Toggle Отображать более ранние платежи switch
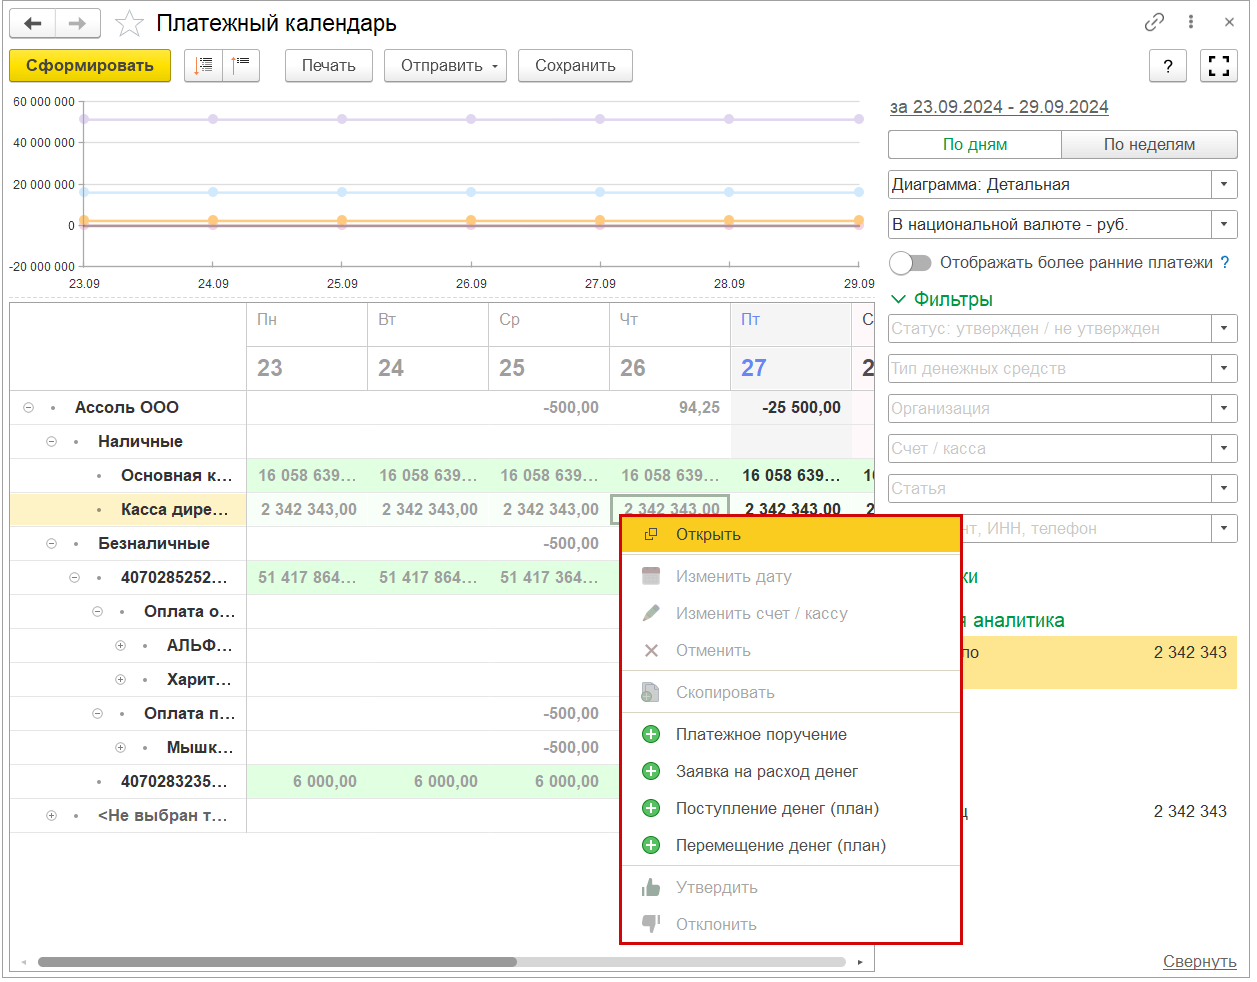Viewport: 1257px width, 982px height. (910, 262)
